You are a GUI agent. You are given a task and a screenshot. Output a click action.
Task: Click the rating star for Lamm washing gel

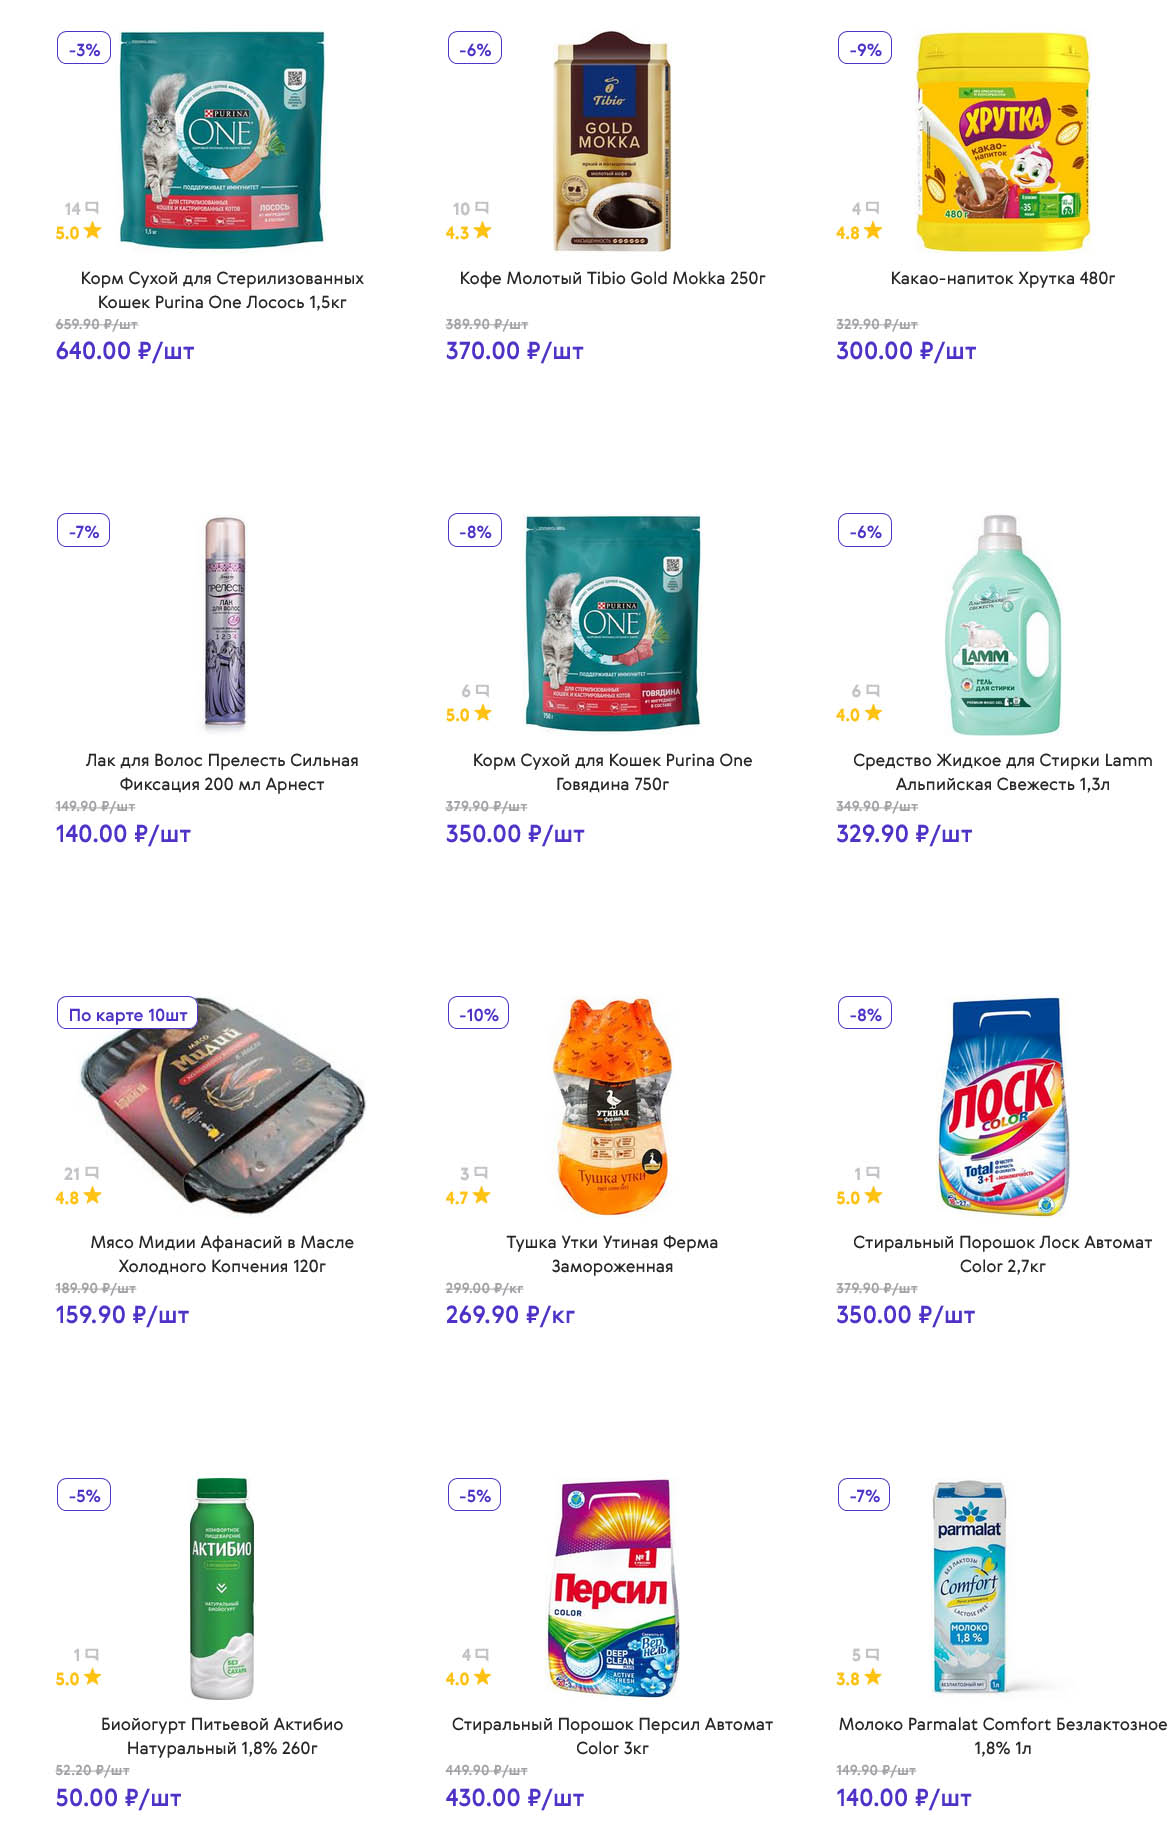pos(873,714)
